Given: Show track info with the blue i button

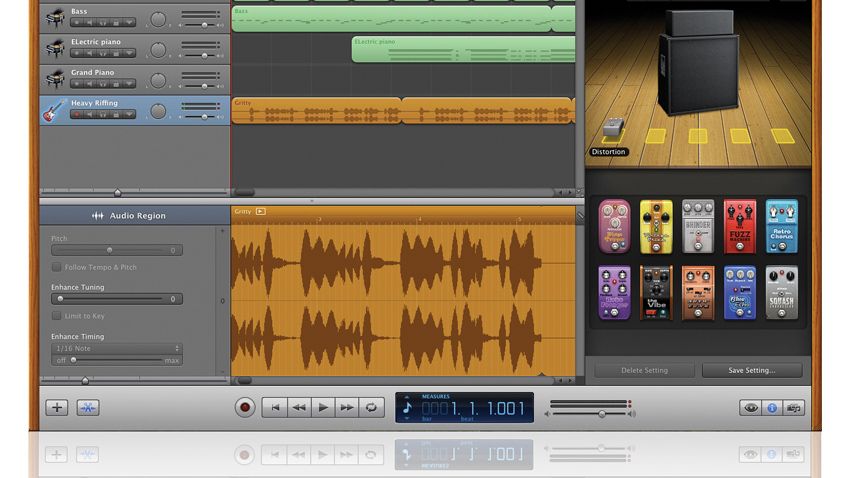Looking at the screenshot, I should (772, 408).
